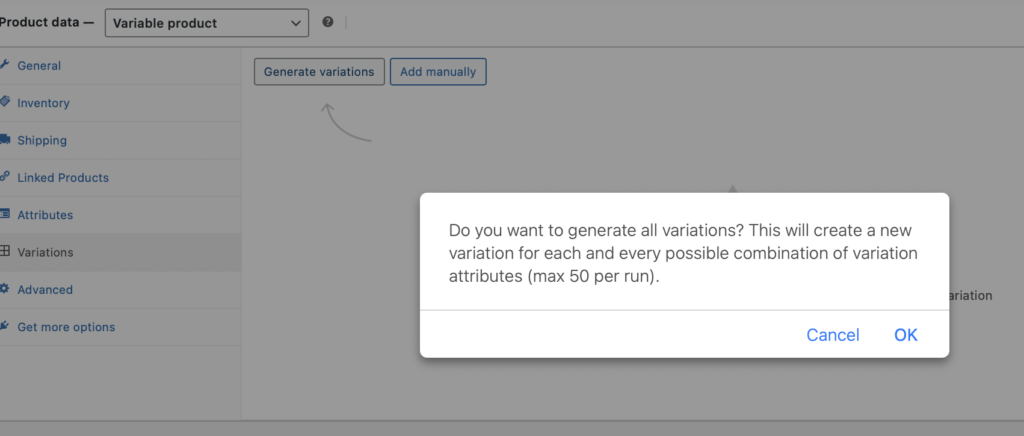This screenshot has height=436, width=1024.
Task: Click the Get more options plug icon
Action: pyautogui.click(x=5, y=326)
